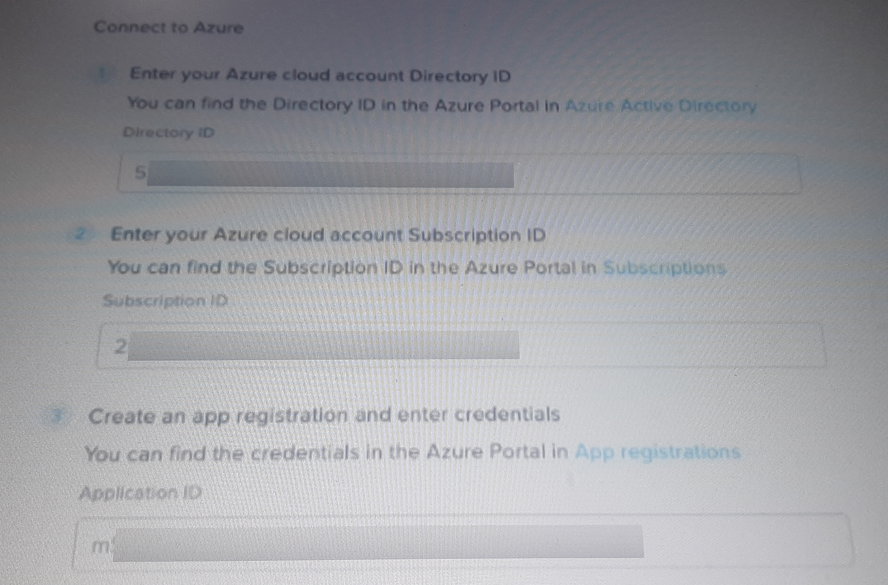888x585 pixels.
Task: Select 'Create an app registration and enter credentials' text
Action: [324, 415]
